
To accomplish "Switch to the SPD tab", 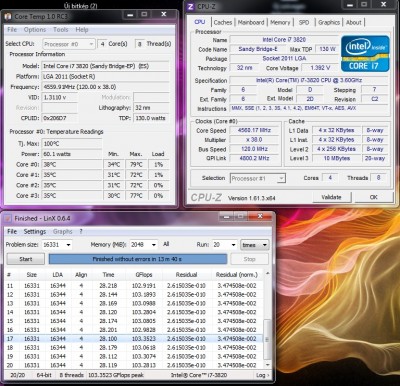I will coord(304,22).
